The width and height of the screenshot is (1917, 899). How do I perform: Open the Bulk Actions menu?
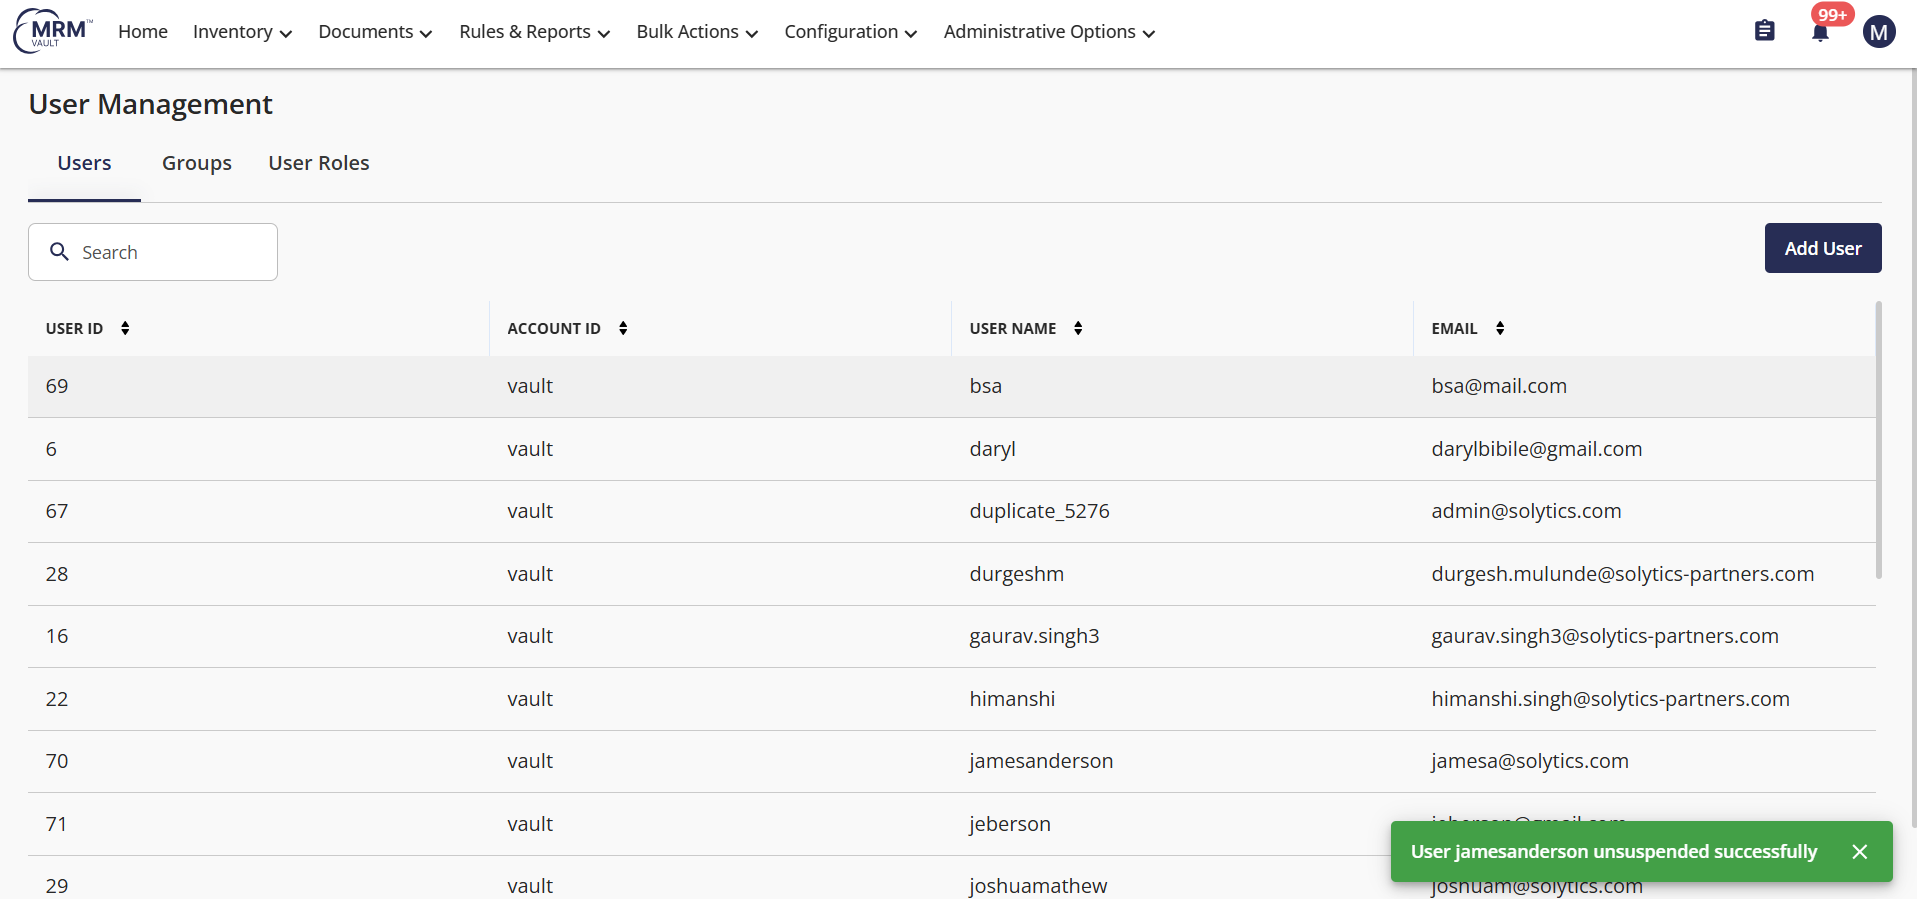point(697,32)
